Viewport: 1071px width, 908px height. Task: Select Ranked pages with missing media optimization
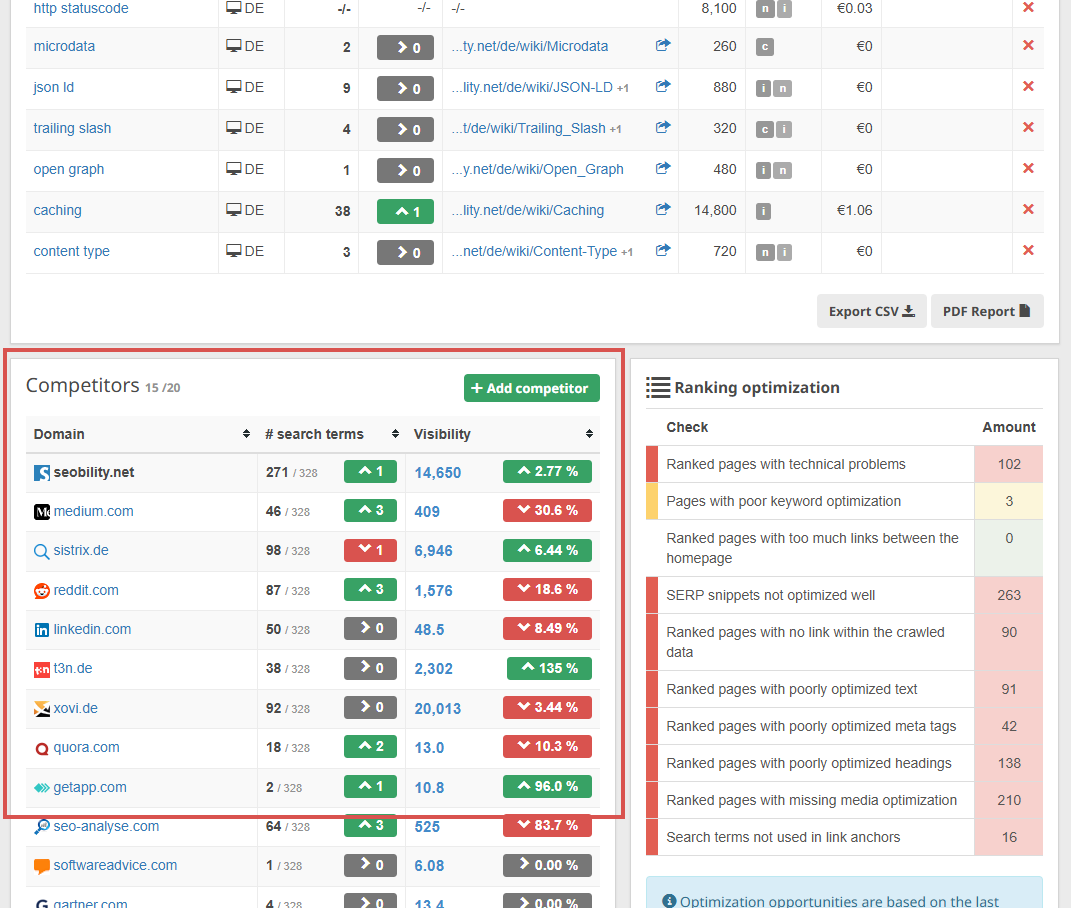(844, 800)
